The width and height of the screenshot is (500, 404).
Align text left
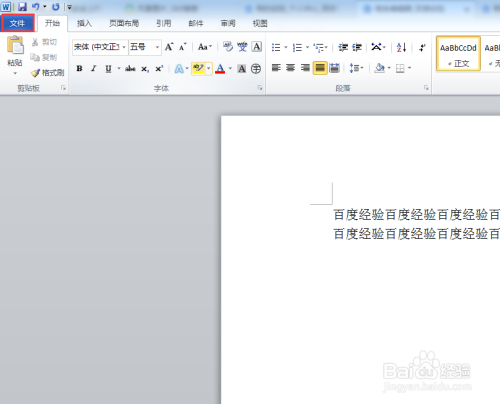tap(276, 68)
